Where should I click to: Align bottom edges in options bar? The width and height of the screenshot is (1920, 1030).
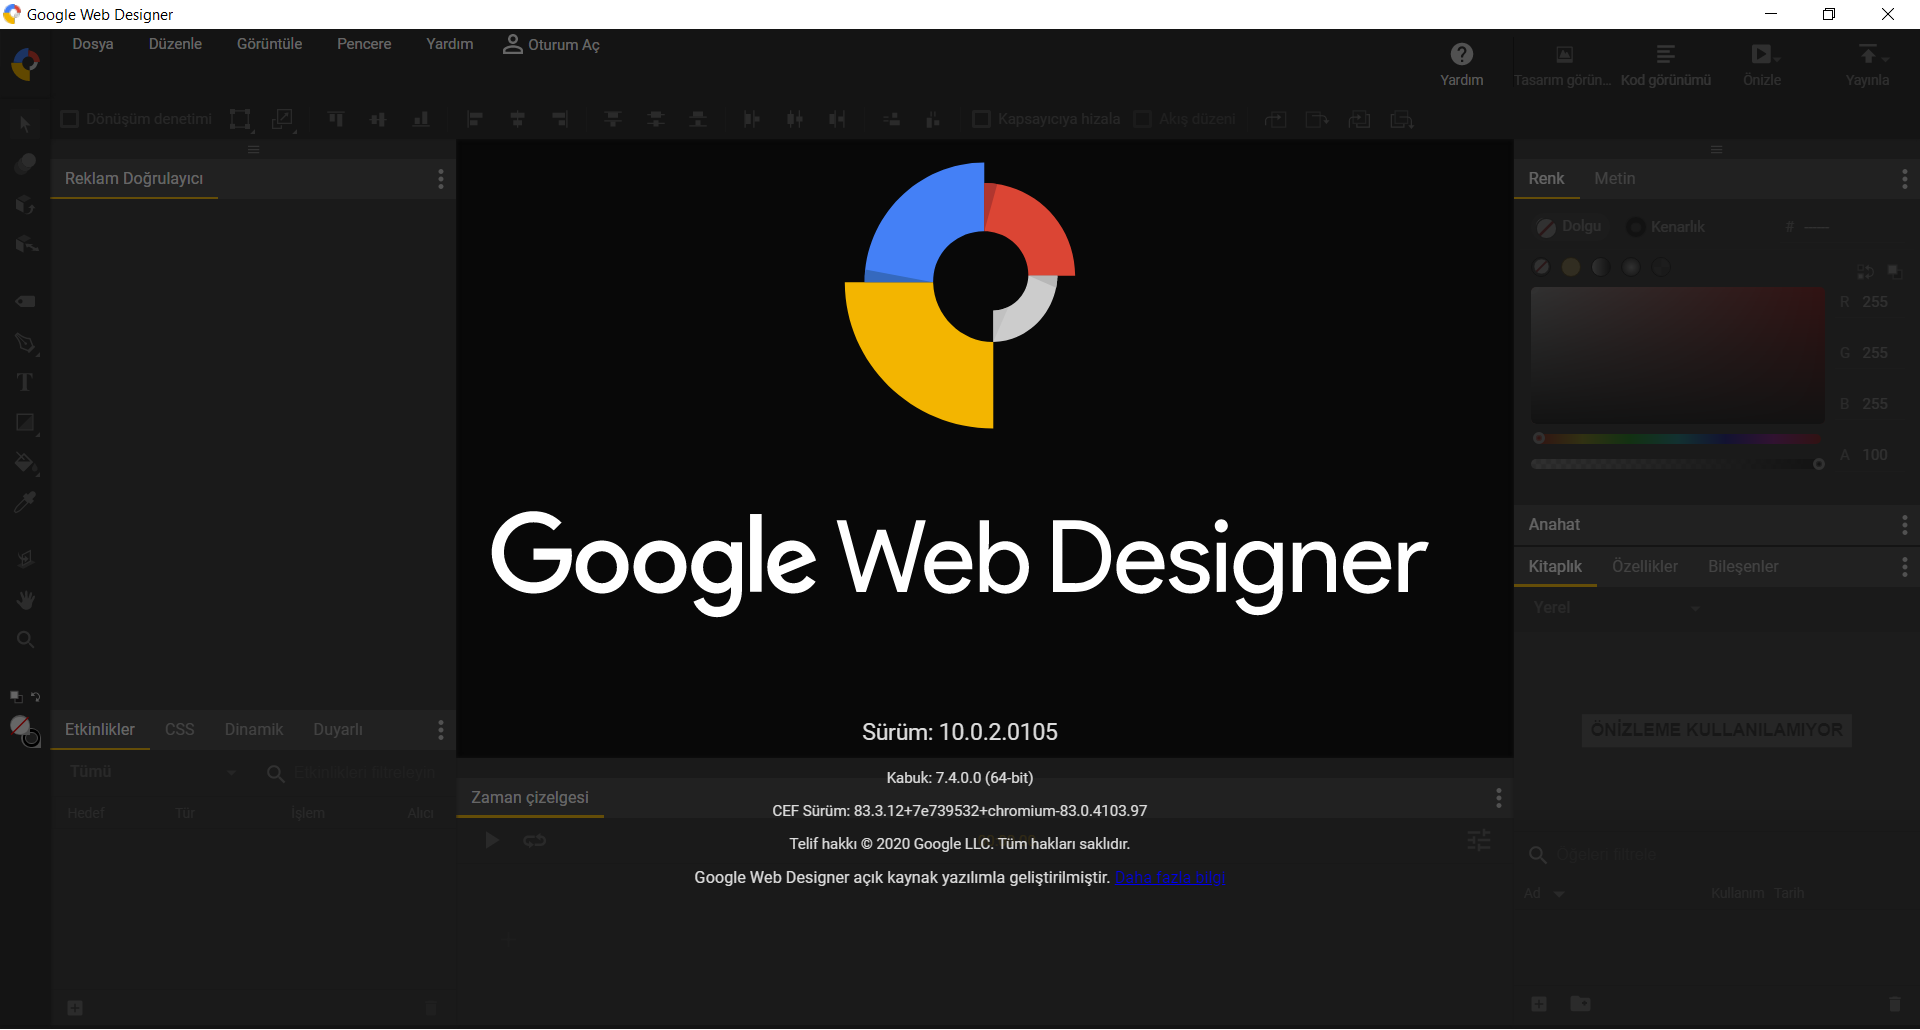(x=421, y=119)
